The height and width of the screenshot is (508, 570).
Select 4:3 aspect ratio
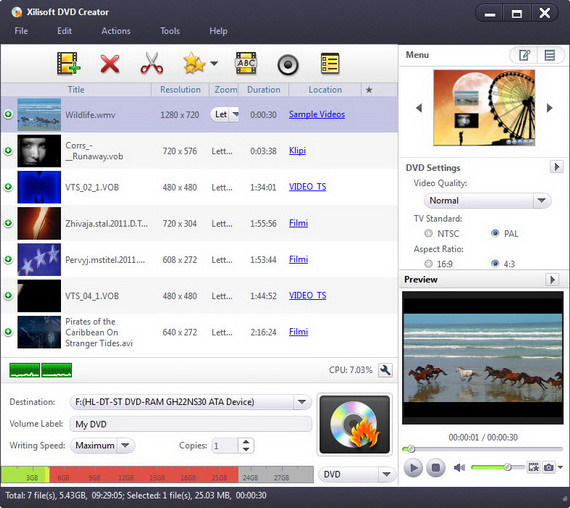pyautogui.click(x=495, y=263)
